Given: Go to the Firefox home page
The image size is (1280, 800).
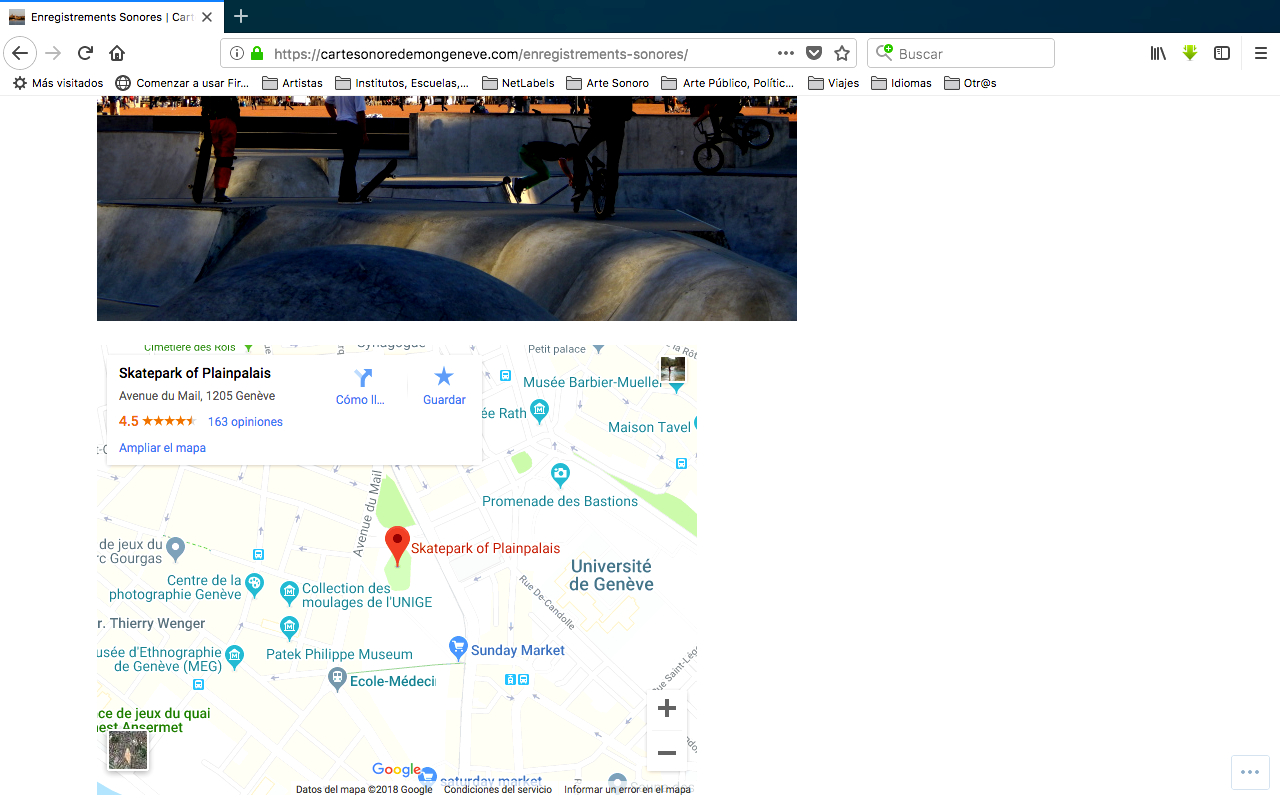Looking at the screenshot, I should click(117, 53).
